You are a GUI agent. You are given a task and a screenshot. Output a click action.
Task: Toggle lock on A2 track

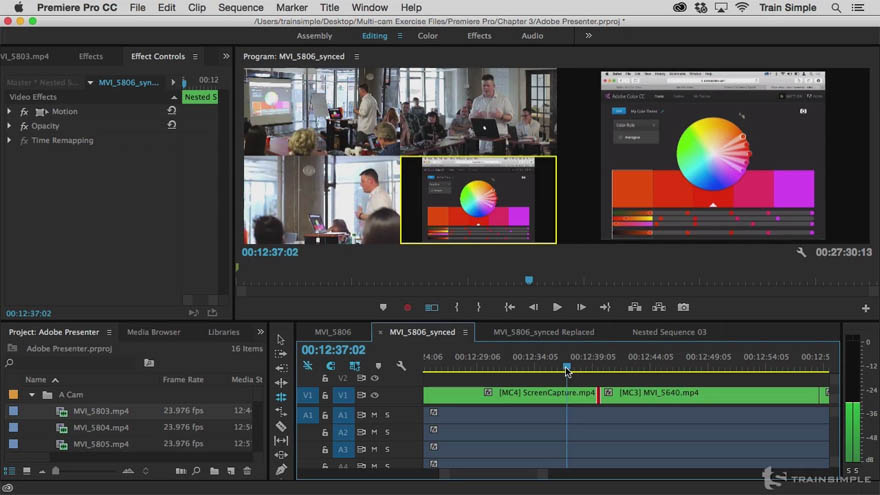(325, 432)
